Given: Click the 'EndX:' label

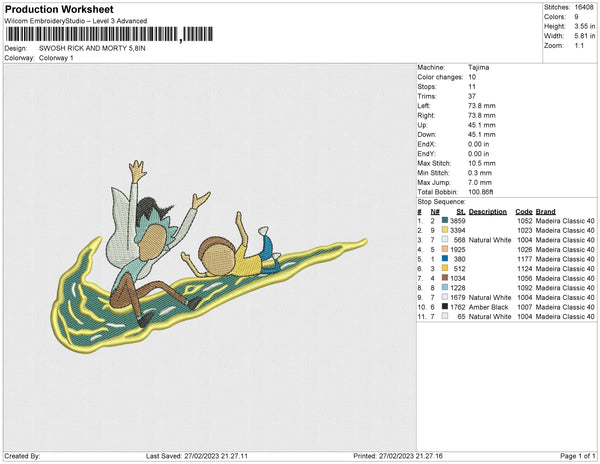Looking at the screenshot, I should click(427, 144).
